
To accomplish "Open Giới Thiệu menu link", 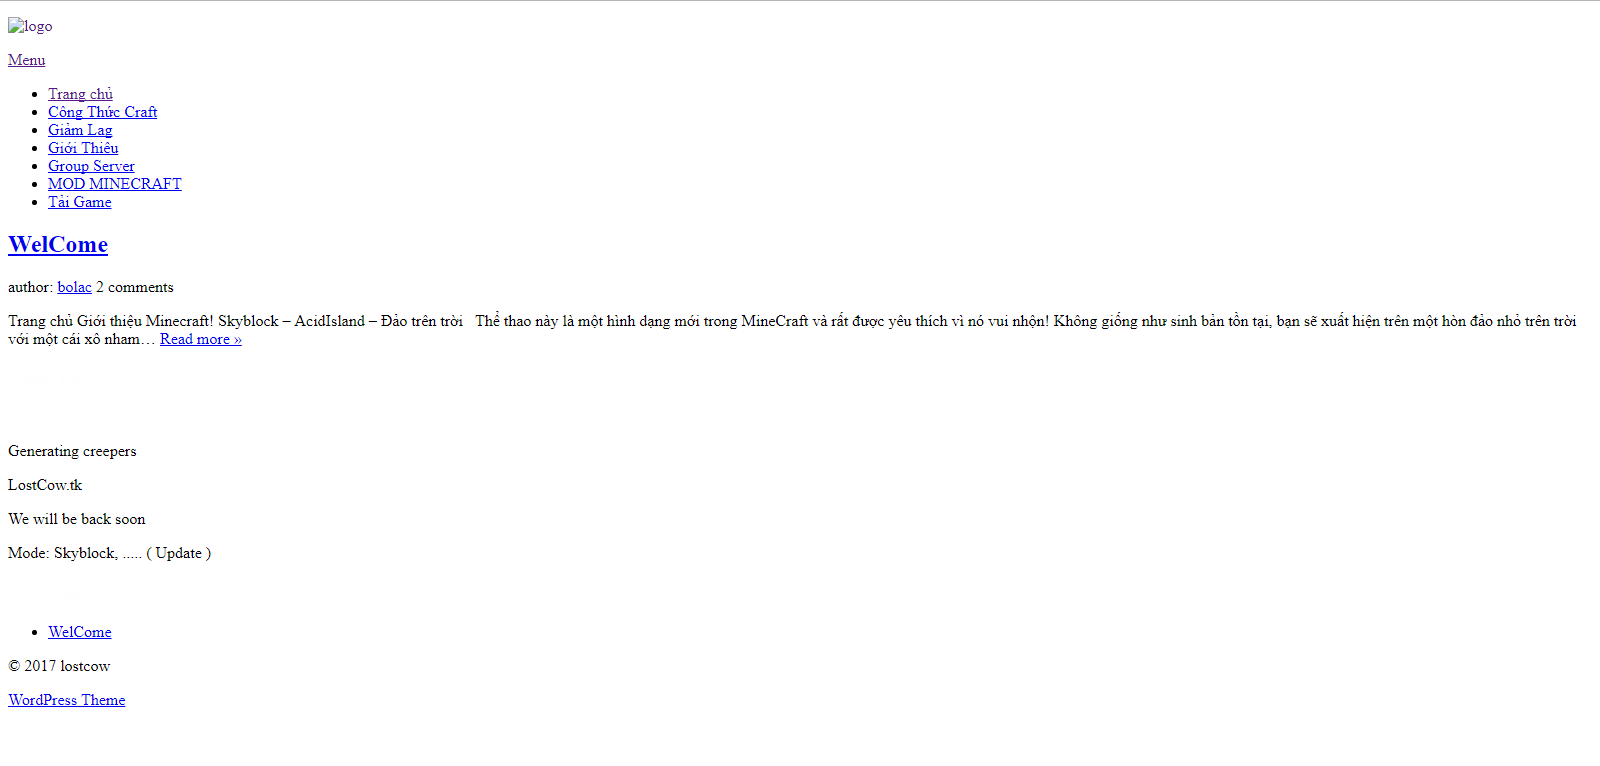I will [83, 148].
